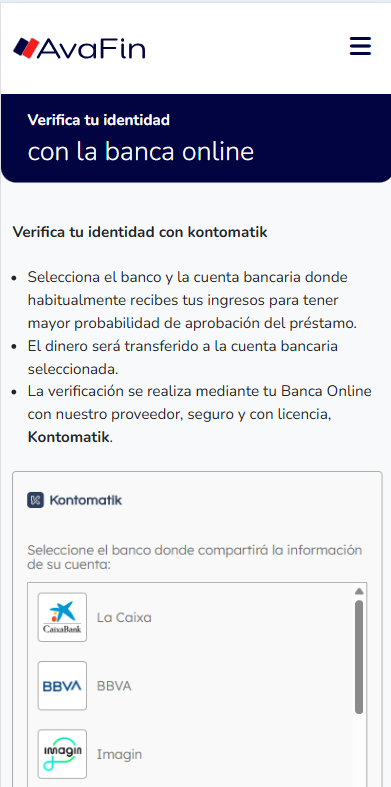The width and height of the screenshot is (391, 787).
Task: Click the Kontomatik wordmark in the widget
Action: click(x=86, y=500)
